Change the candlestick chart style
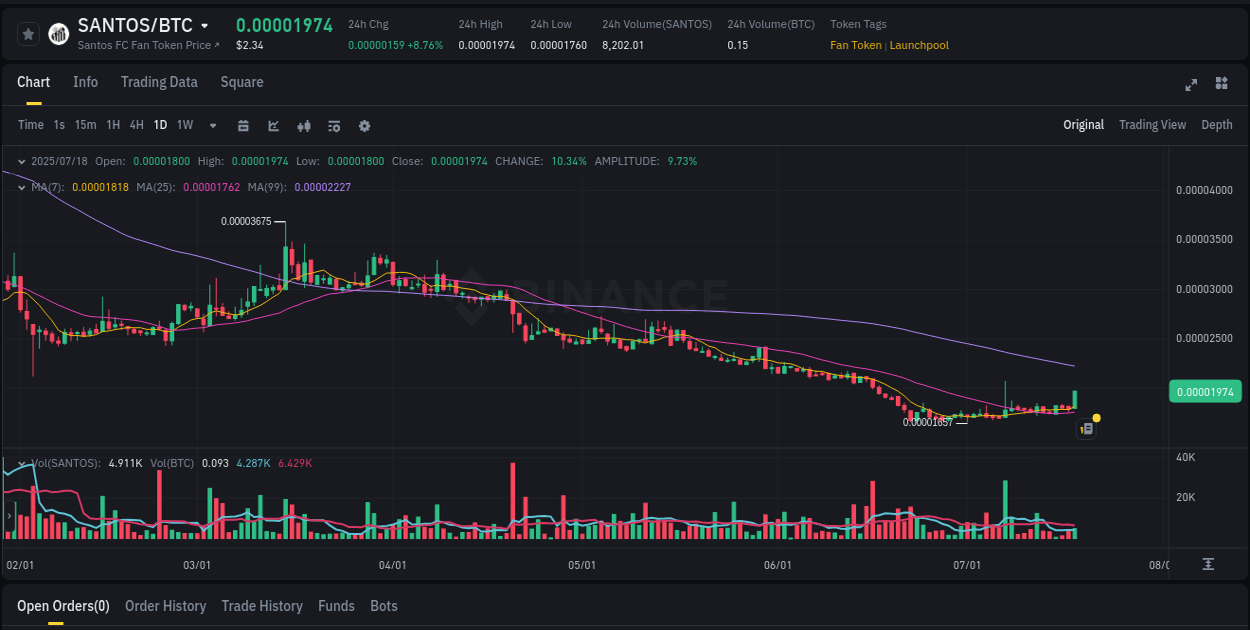The image size is (1250, 630). pyautogui.click(x=304, y=126)
